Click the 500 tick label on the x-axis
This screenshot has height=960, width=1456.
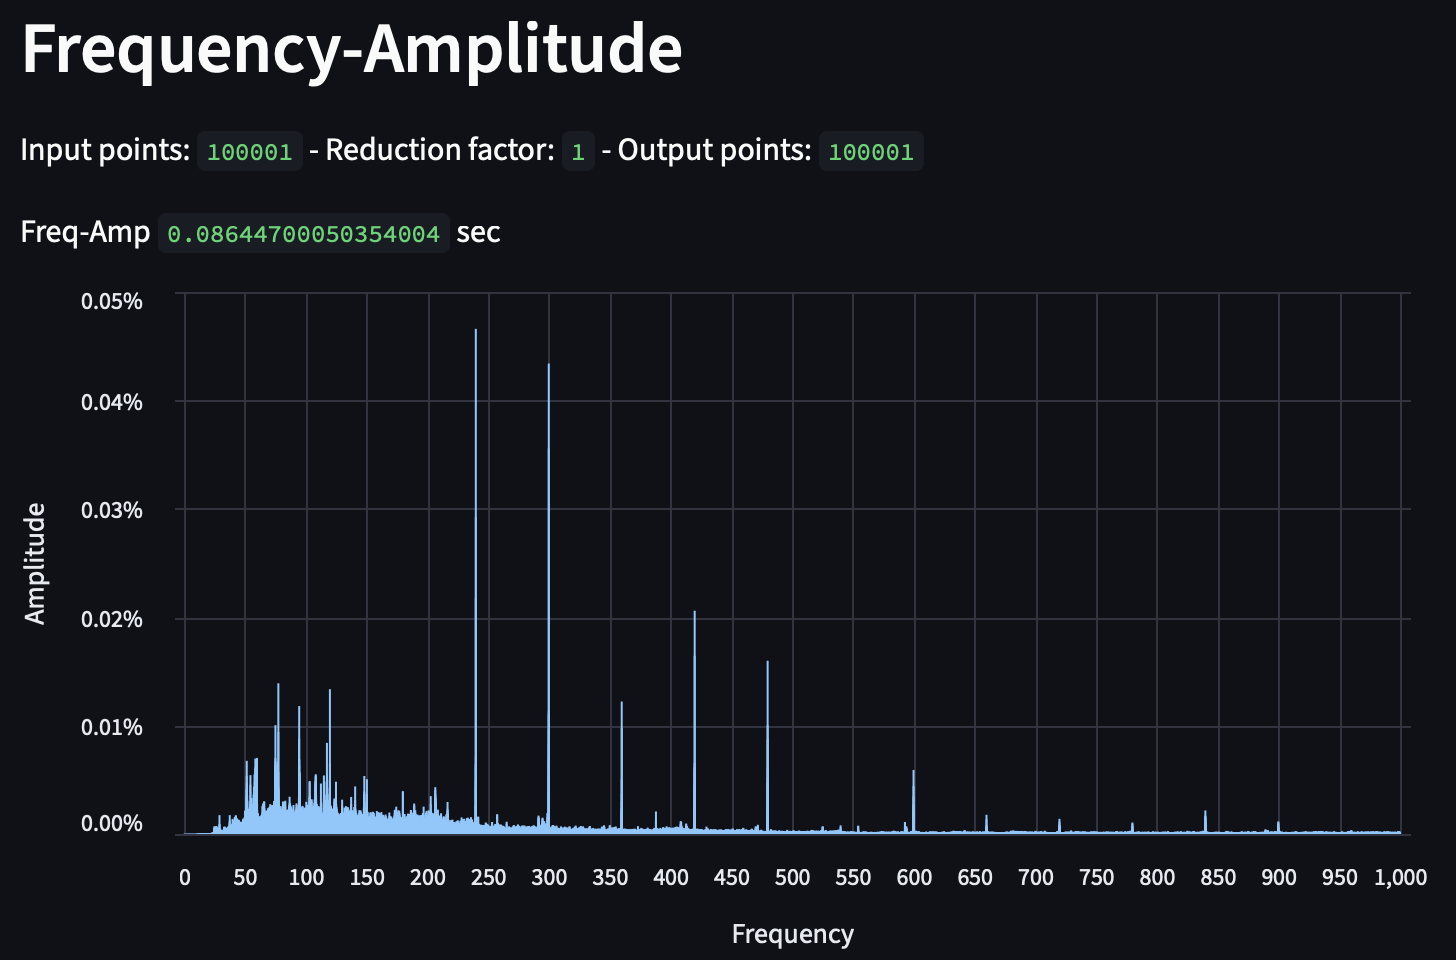tap(792, 877)
